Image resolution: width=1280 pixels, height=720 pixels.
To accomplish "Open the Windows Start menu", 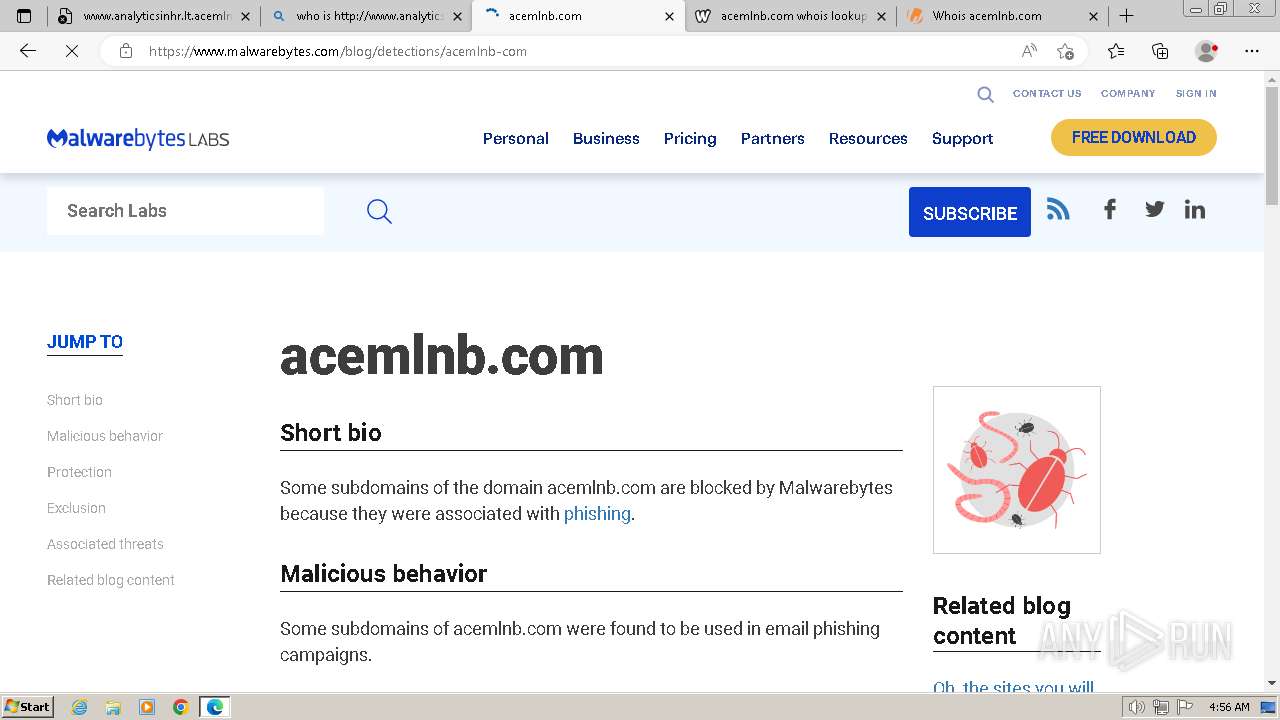I will pos(28,707).
